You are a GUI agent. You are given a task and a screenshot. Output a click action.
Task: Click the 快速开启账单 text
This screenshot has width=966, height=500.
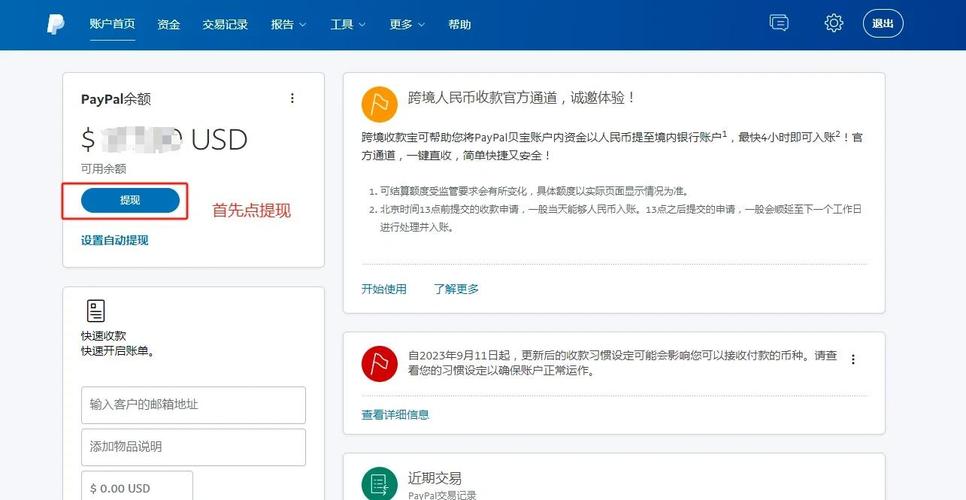[118, 352]
